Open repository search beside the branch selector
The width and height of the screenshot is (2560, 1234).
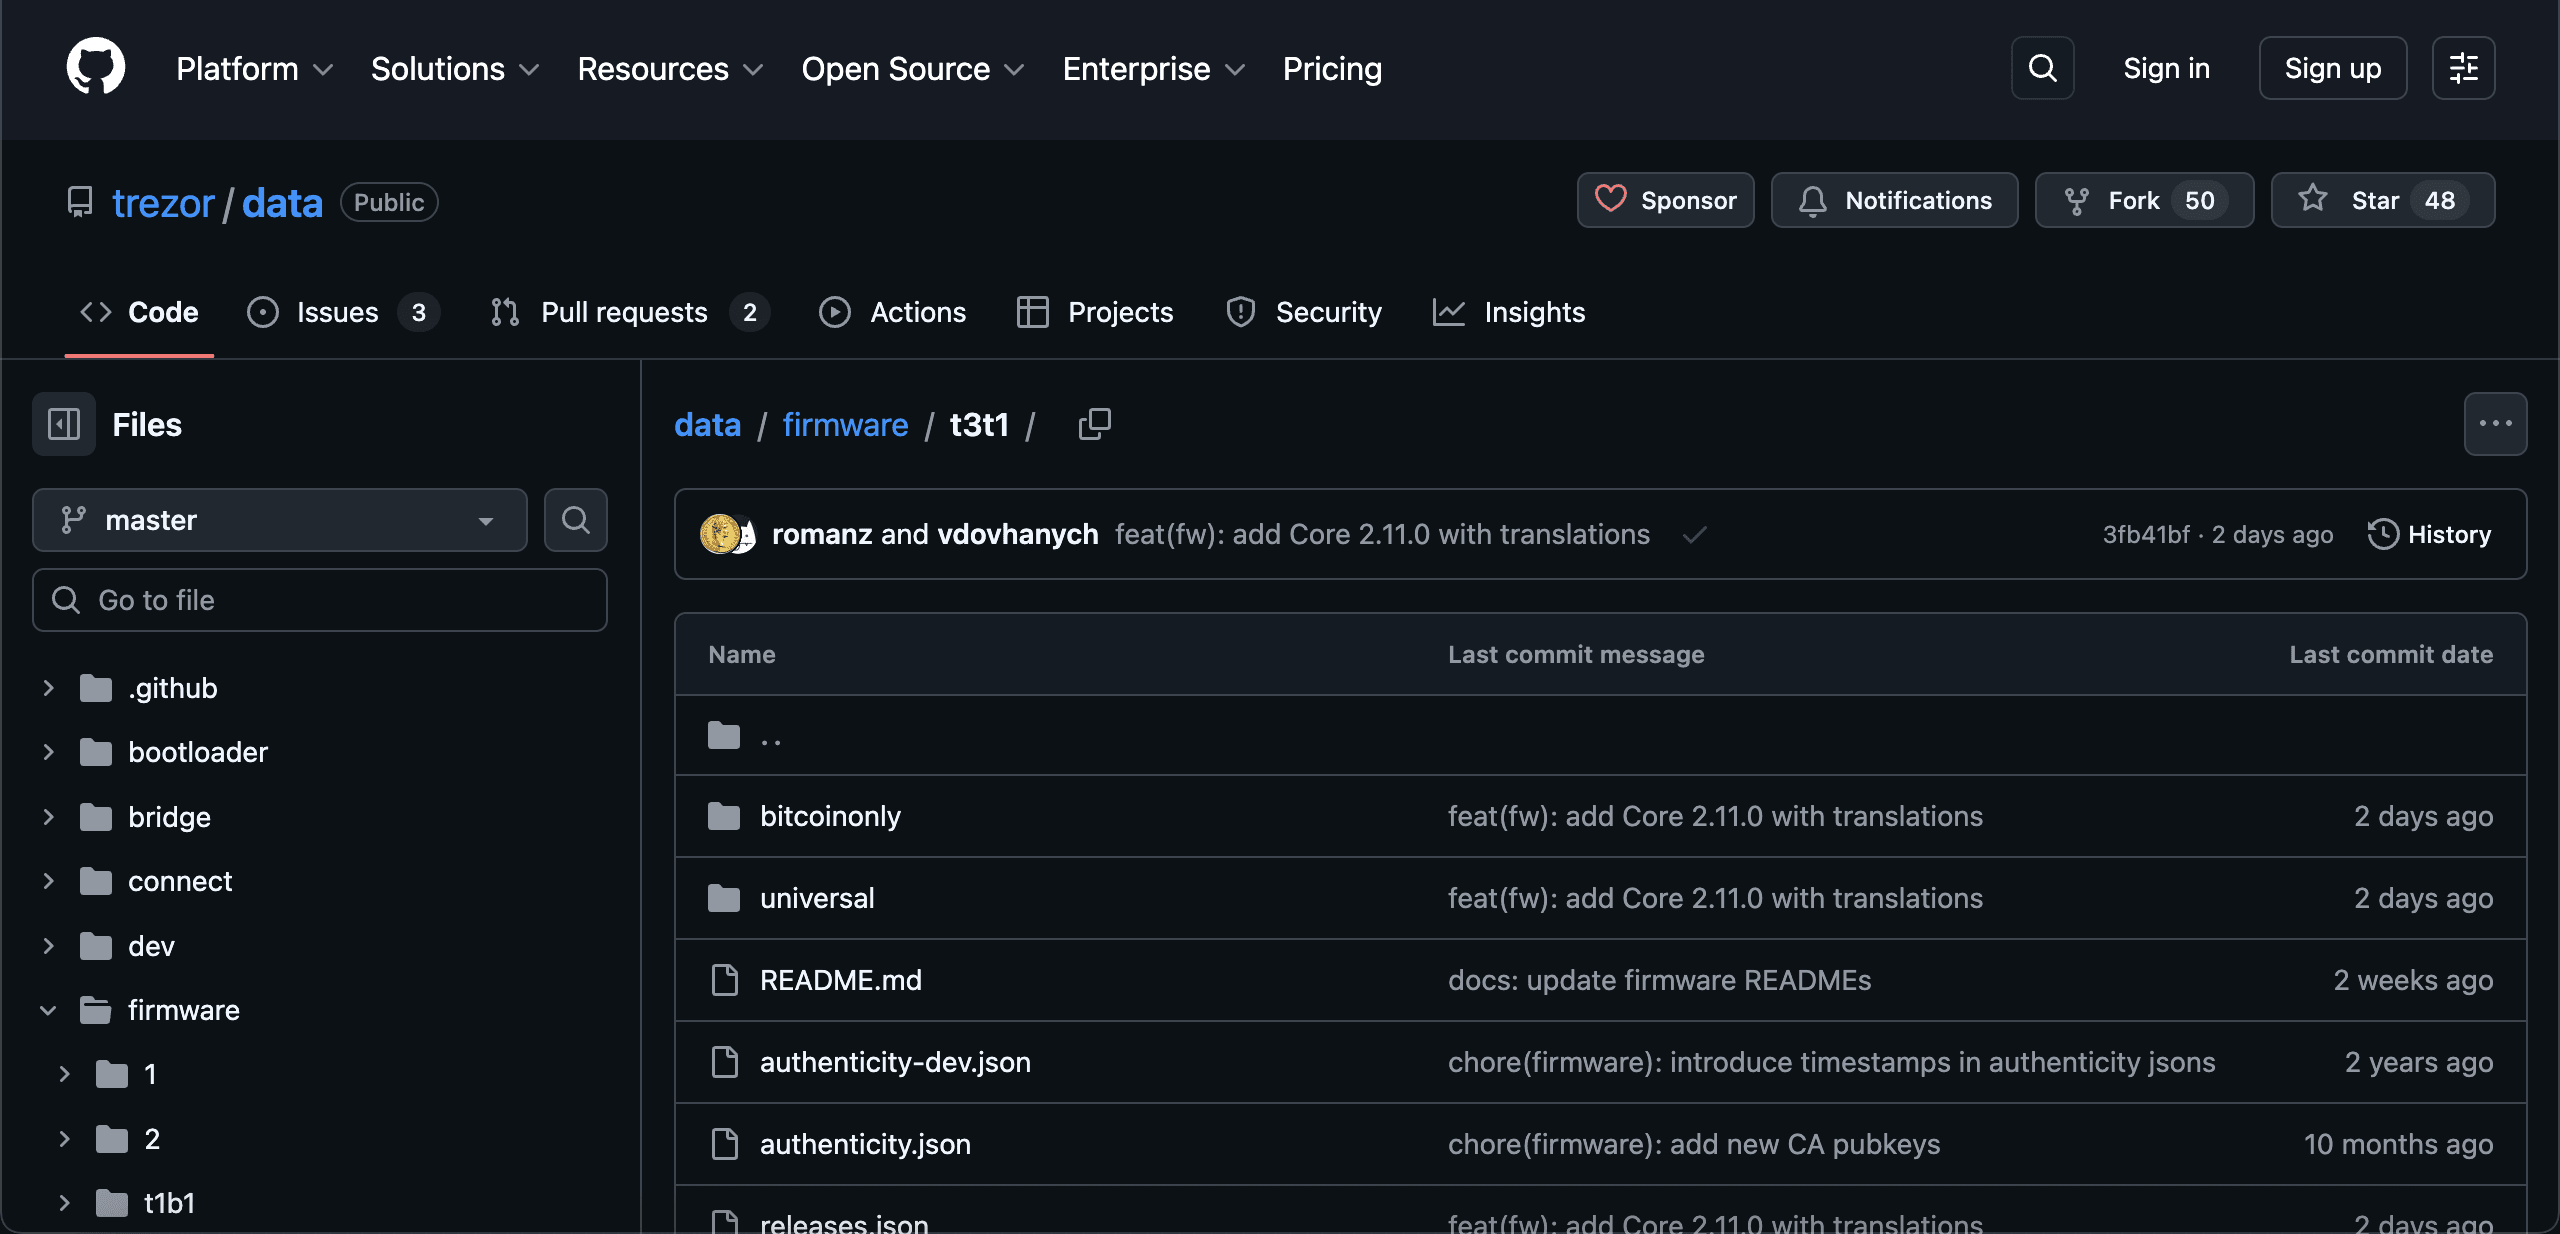[x=576, y=520]
